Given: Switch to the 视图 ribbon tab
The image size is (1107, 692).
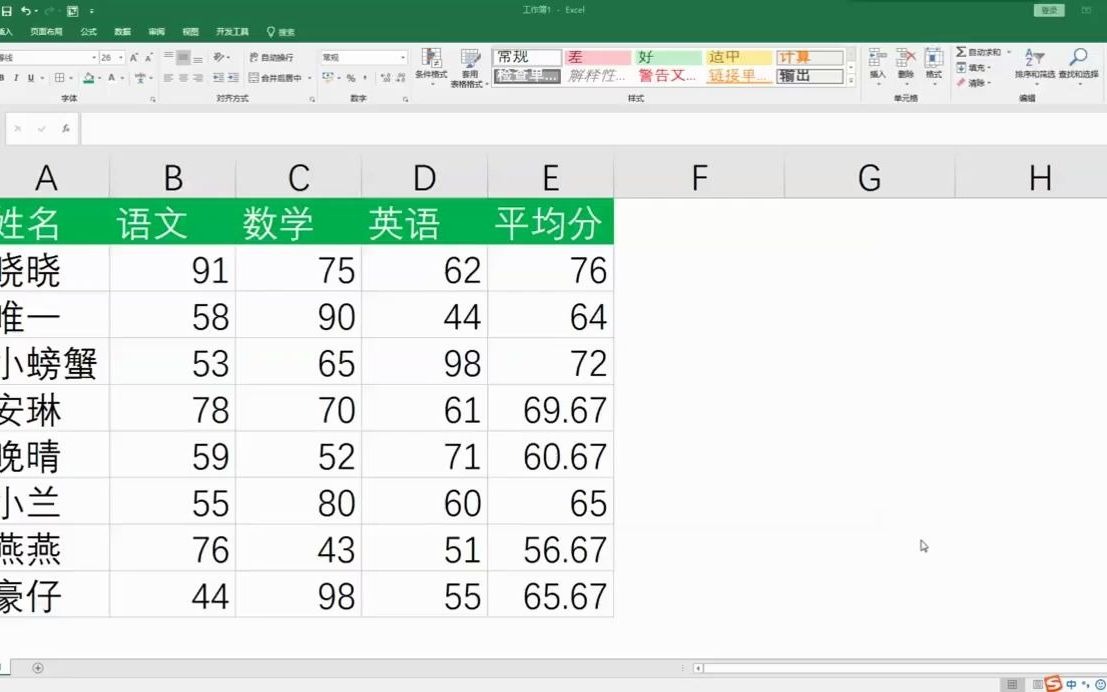Looking at the screenshot, I should coord(190,31).
